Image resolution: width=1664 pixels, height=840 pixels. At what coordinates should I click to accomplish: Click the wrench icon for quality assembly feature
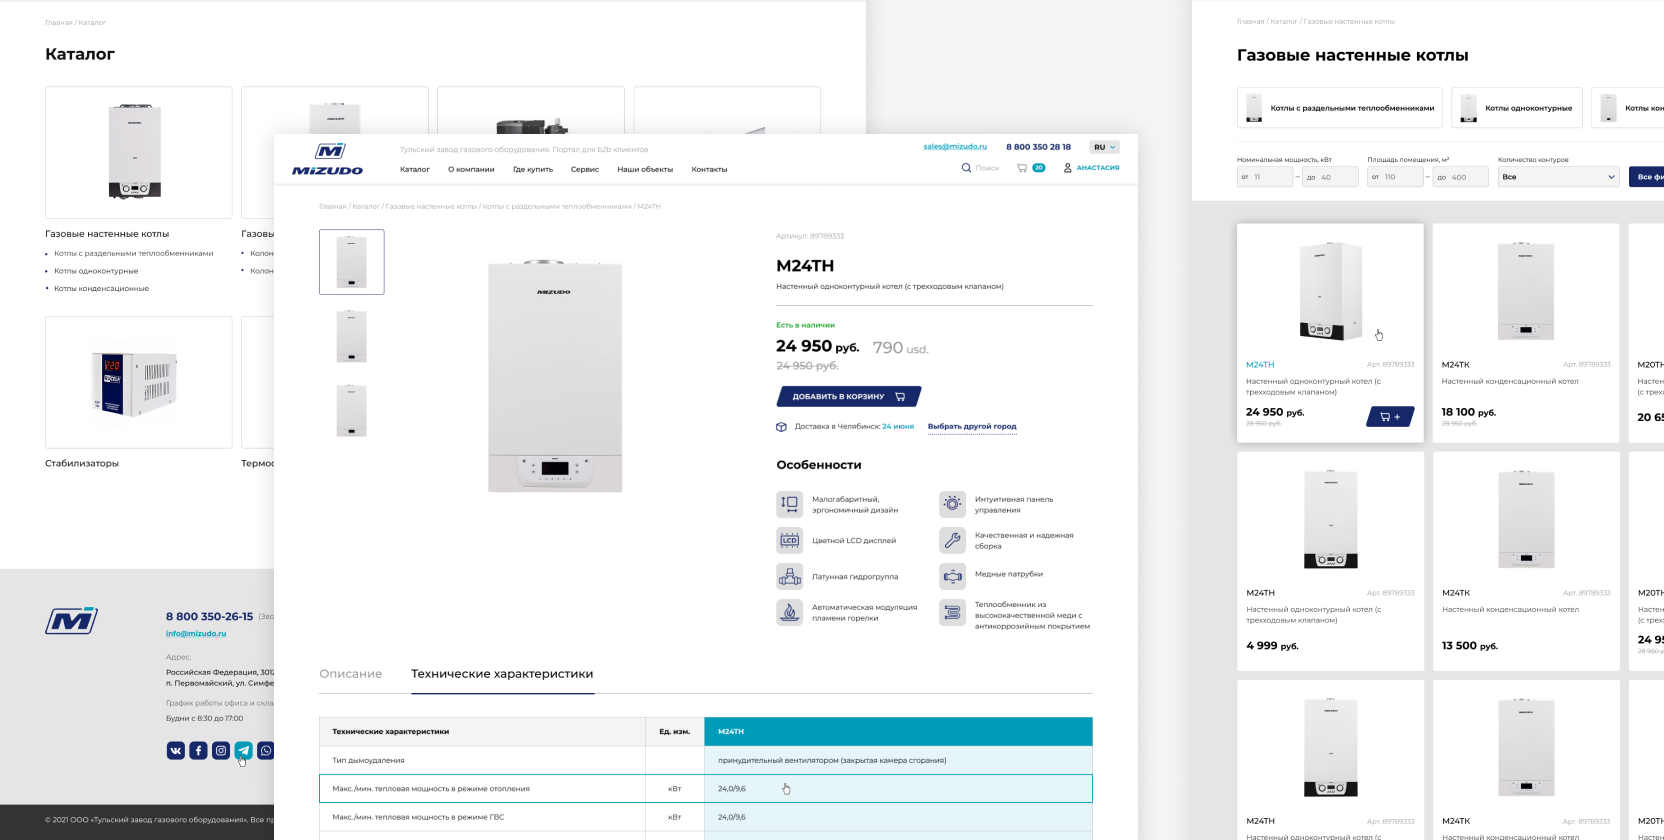point(953,540)
